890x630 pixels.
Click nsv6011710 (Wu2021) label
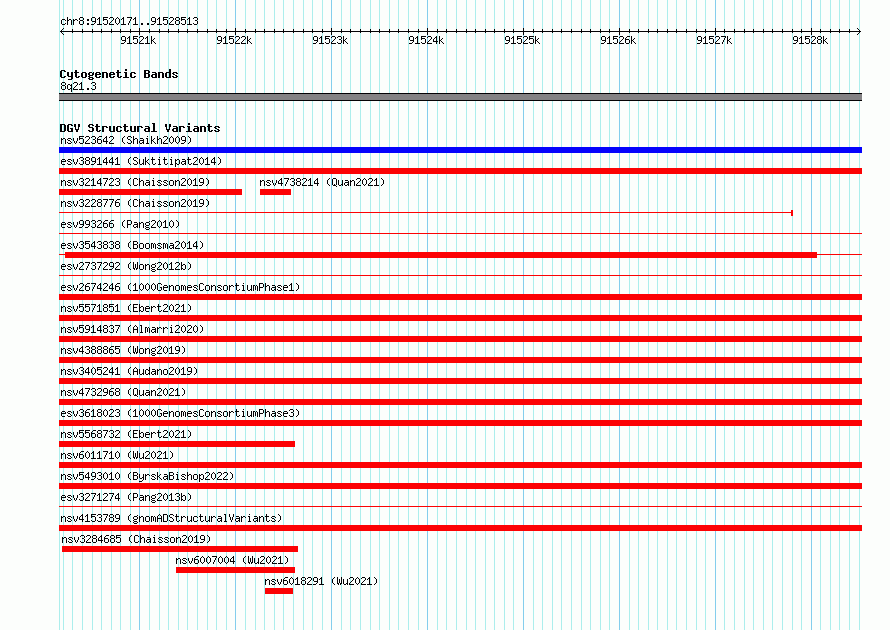117,455
